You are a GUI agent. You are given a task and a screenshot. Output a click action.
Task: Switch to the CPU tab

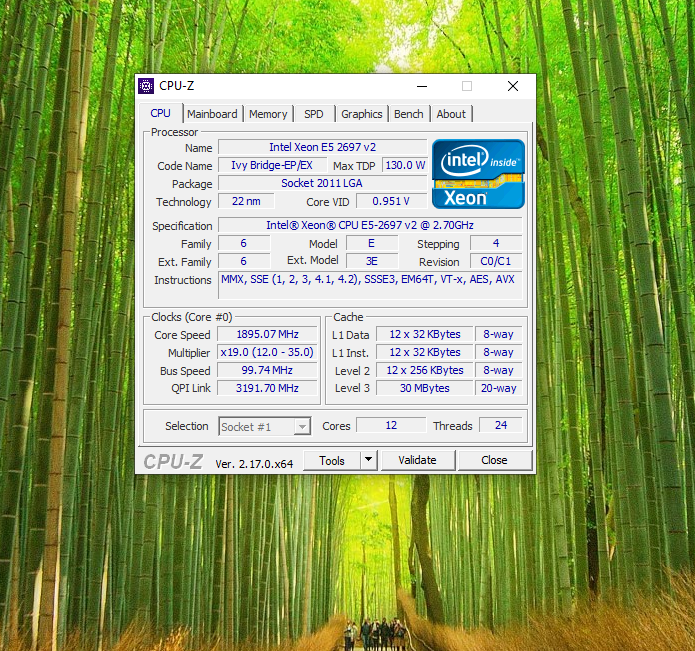[x=160, y=113]
